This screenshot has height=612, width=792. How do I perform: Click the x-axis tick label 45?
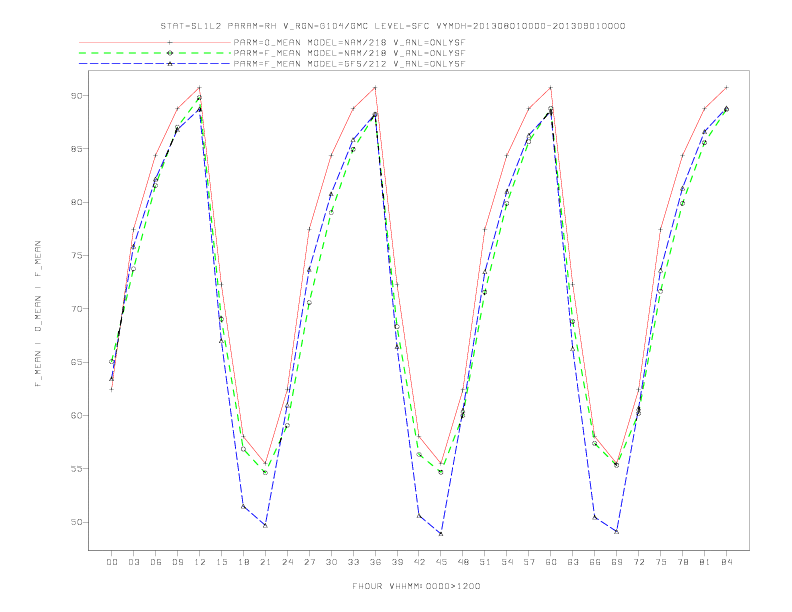[x=441, y=562]
